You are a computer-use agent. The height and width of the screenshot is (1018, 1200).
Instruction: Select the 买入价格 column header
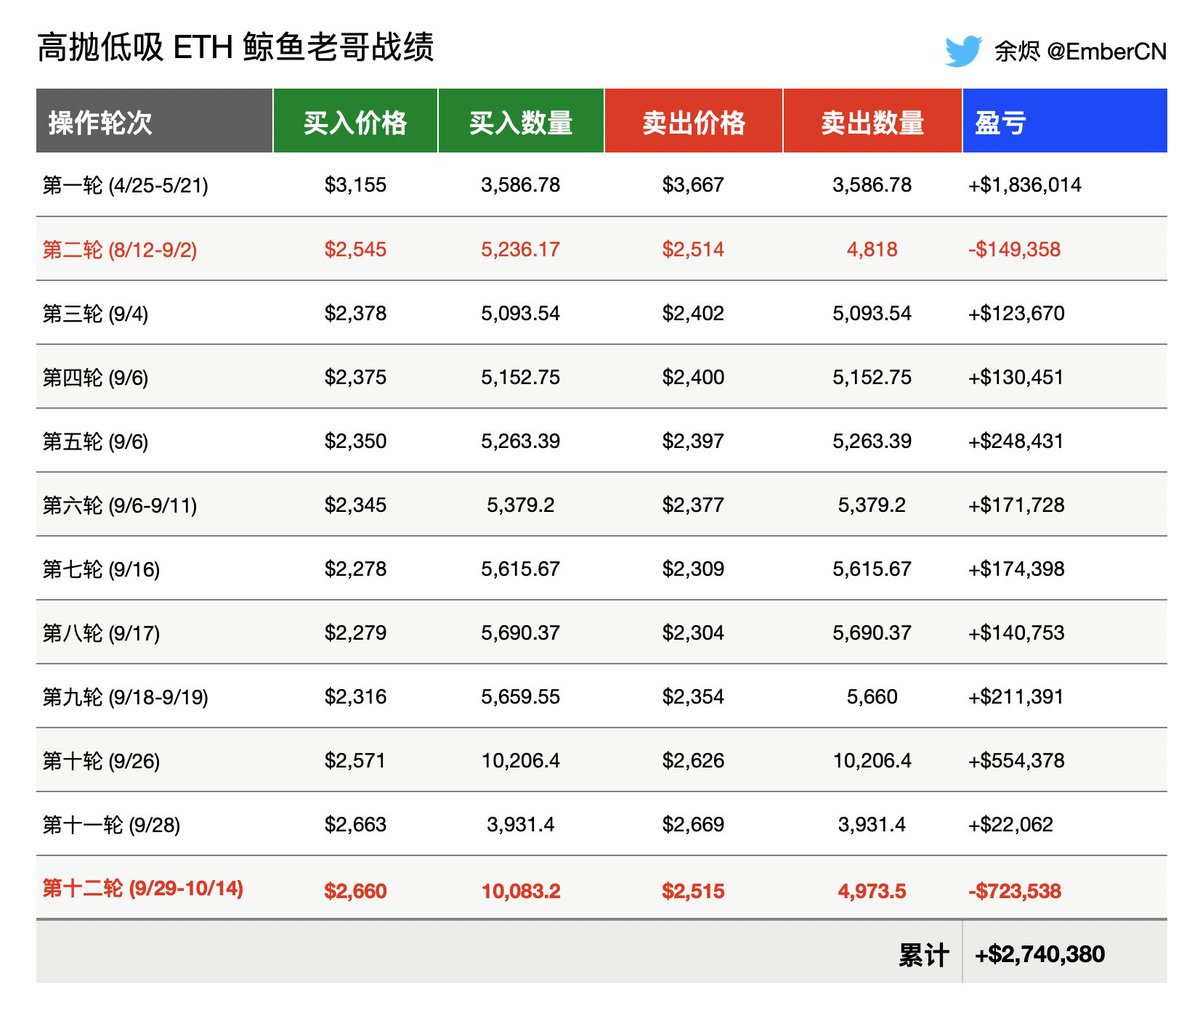point(356,120)
